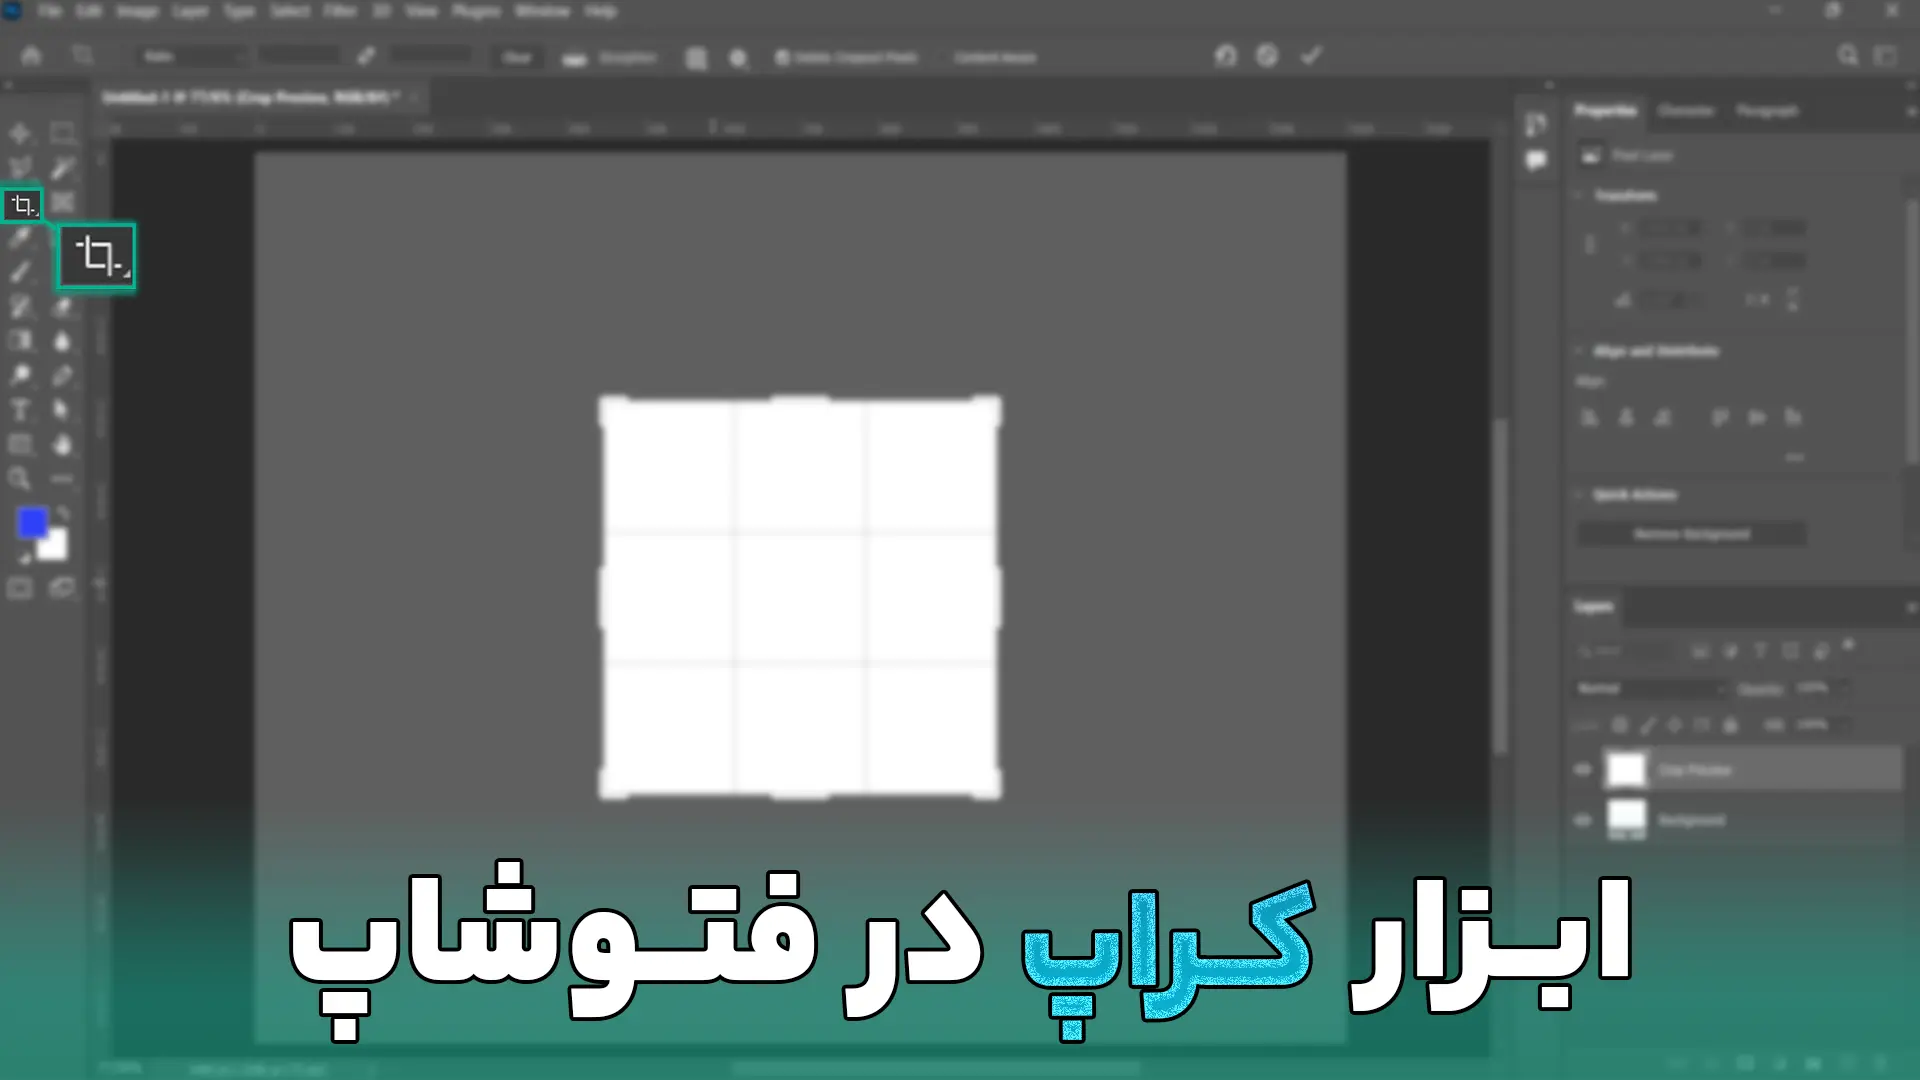Click the white background color swatch
1920x1080 pixels.
54,547
